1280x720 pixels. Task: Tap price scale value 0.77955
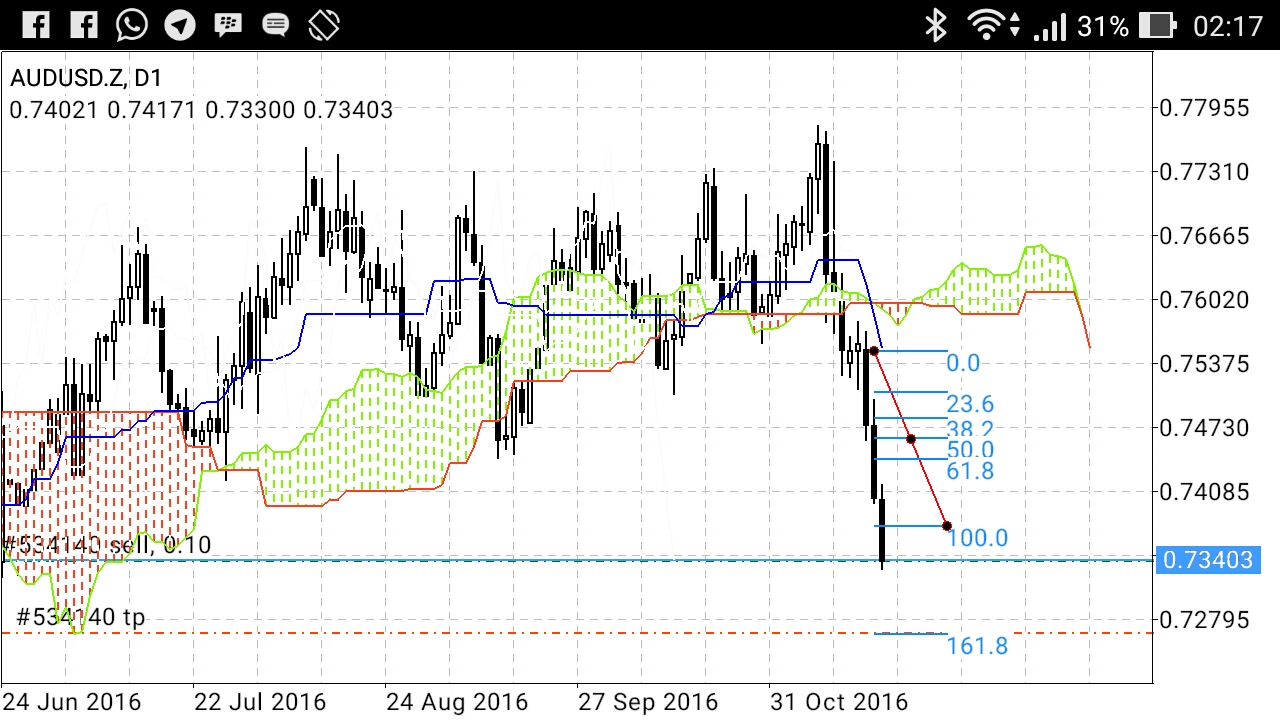click(1204, 108)
